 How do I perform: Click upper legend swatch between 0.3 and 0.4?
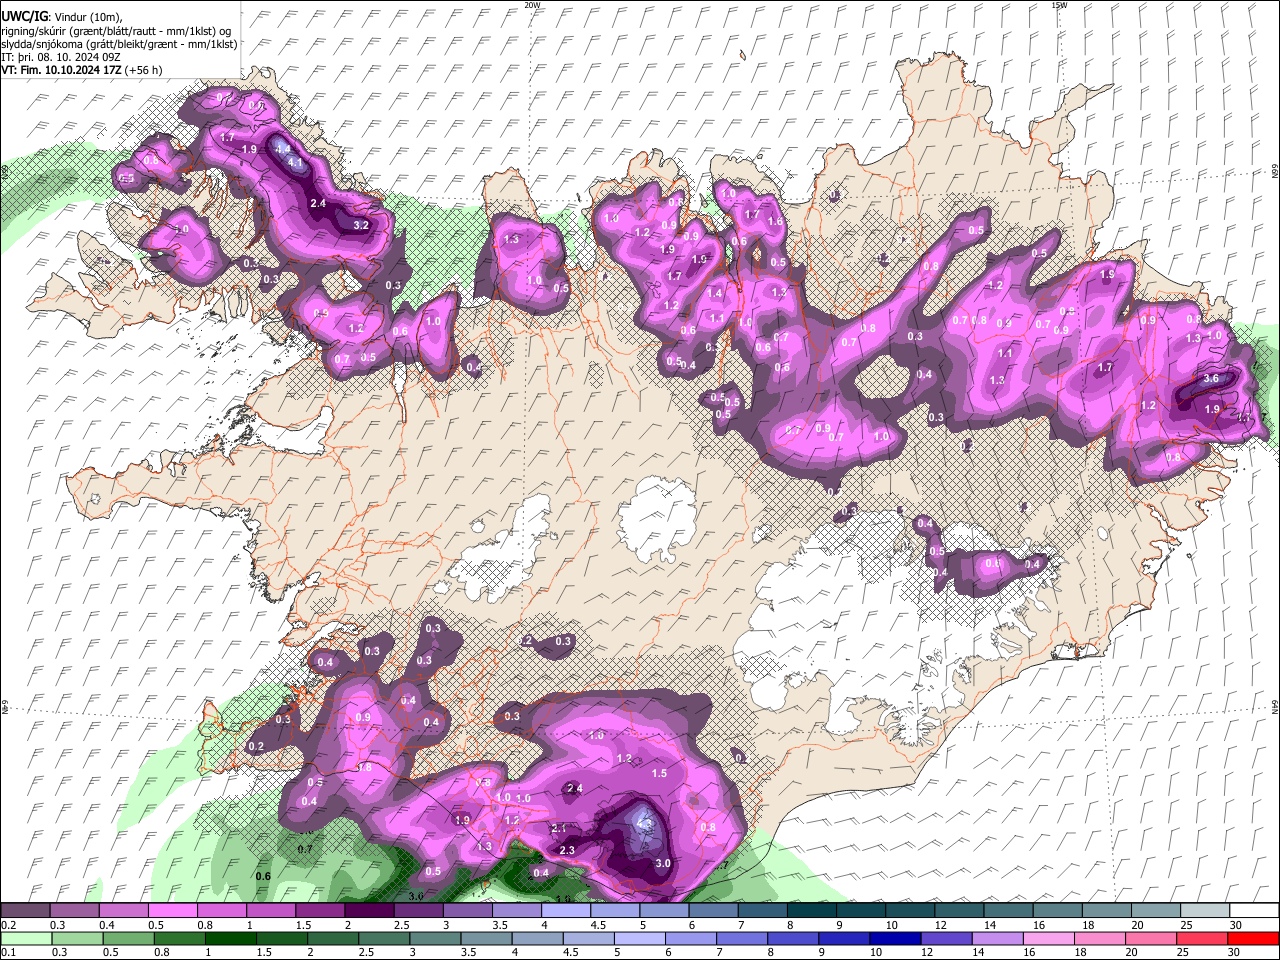(75, 910)
